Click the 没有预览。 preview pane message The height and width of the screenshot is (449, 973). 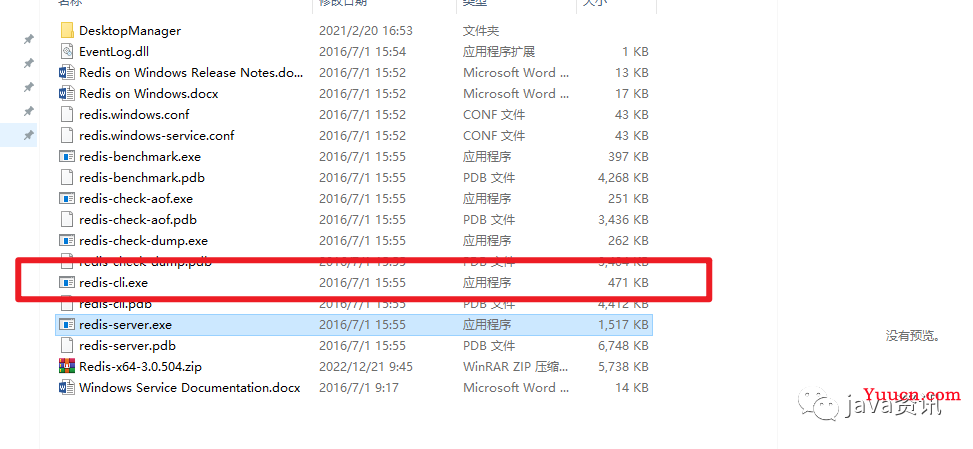(912, 336)
